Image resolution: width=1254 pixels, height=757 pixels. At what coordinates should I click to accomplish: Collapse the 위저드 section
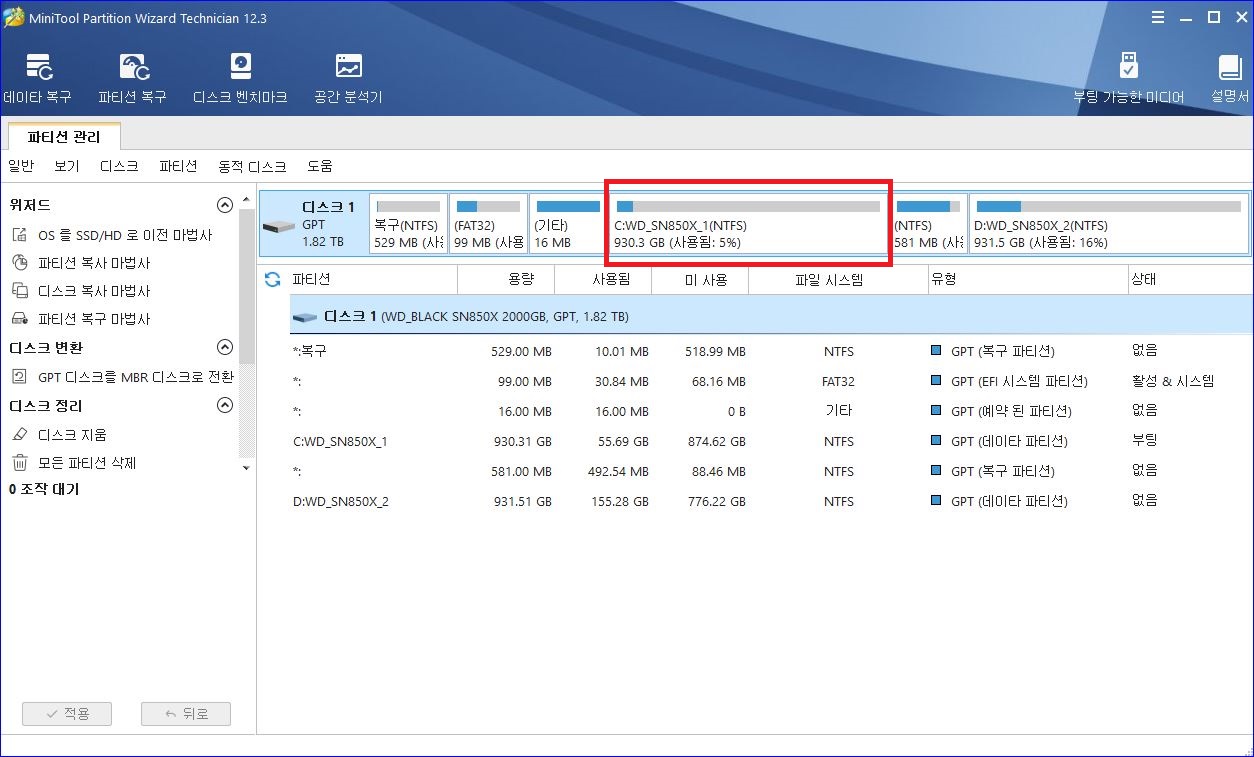pos(225,205)
